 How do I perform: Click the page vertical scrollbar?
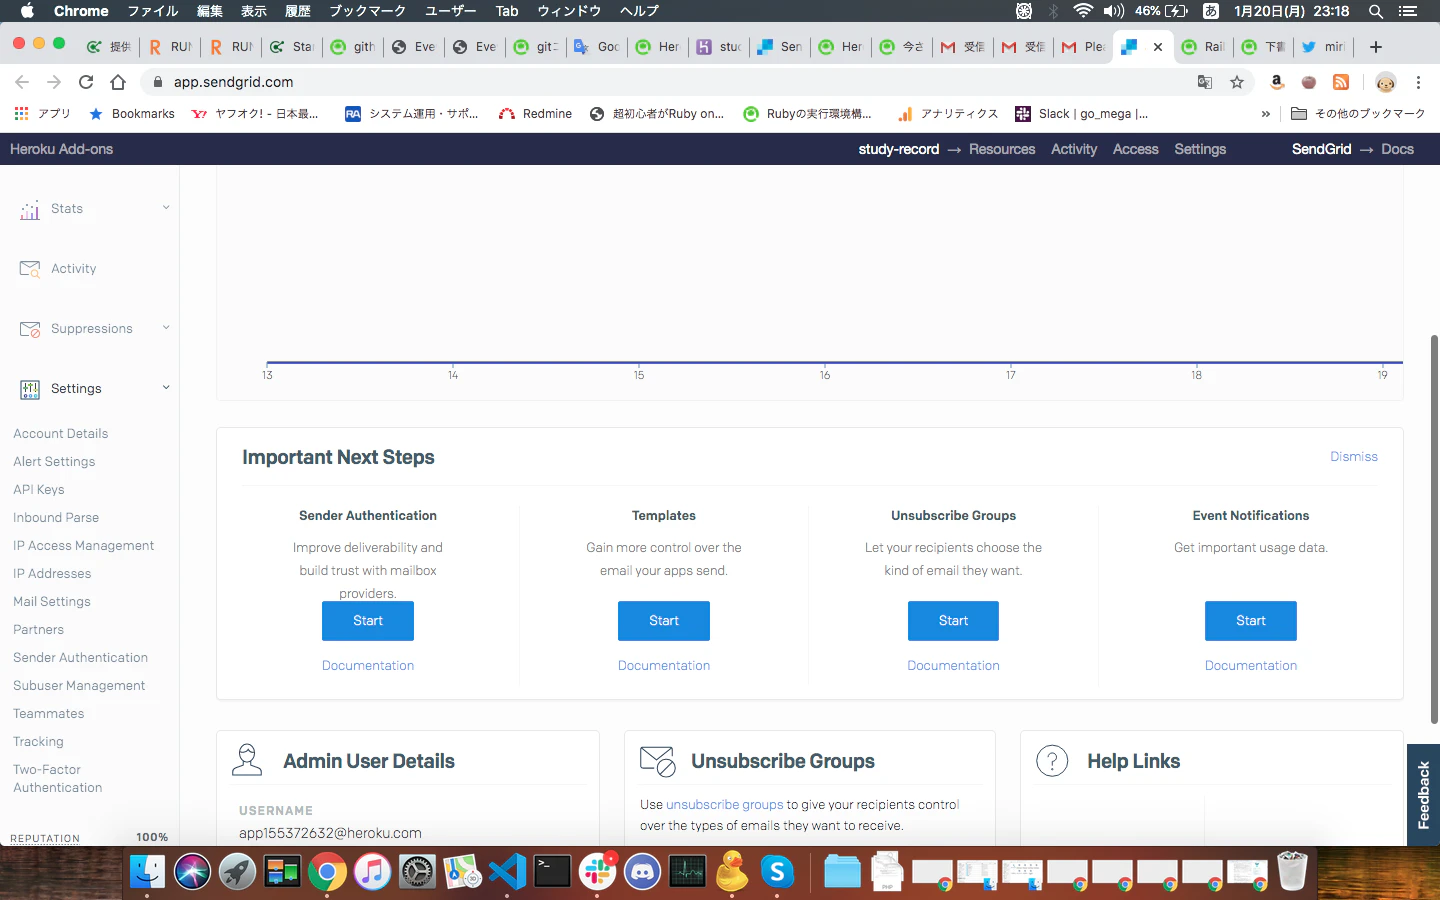pyautogui.click(x=1434, y=529)
